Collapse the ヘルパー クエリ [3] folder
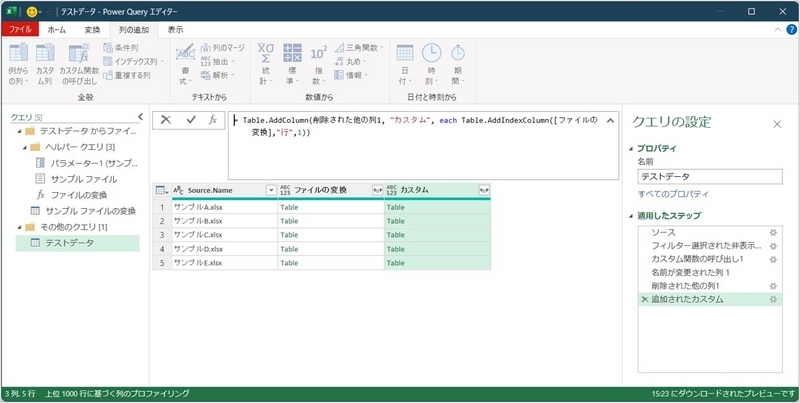This screenshot has height=403, width=800. click(25, 147)
